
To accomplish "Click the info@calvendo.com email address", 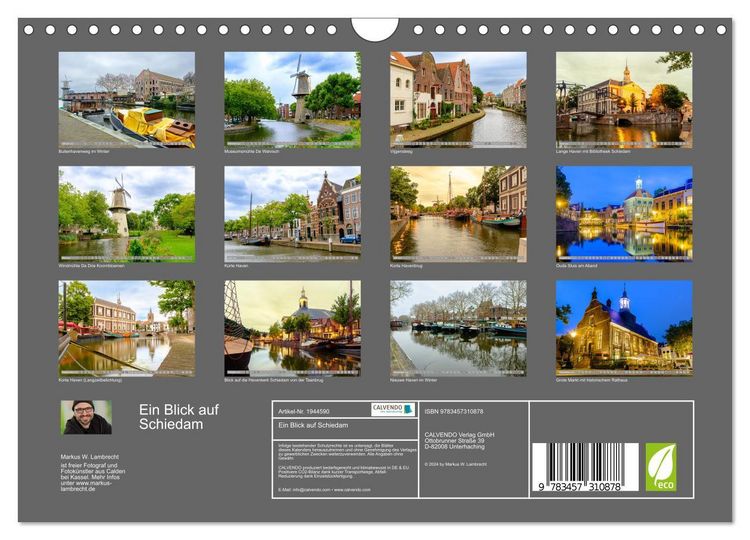I will [311, 490].
